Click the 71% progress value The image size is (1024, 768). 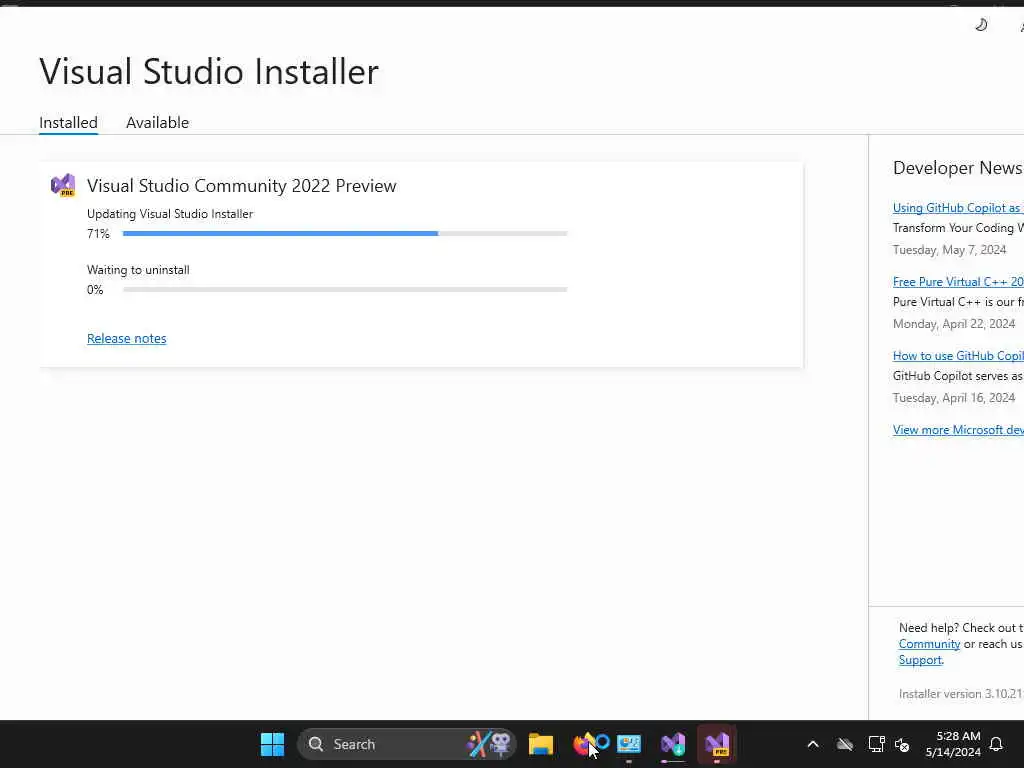tap(98, 234)
